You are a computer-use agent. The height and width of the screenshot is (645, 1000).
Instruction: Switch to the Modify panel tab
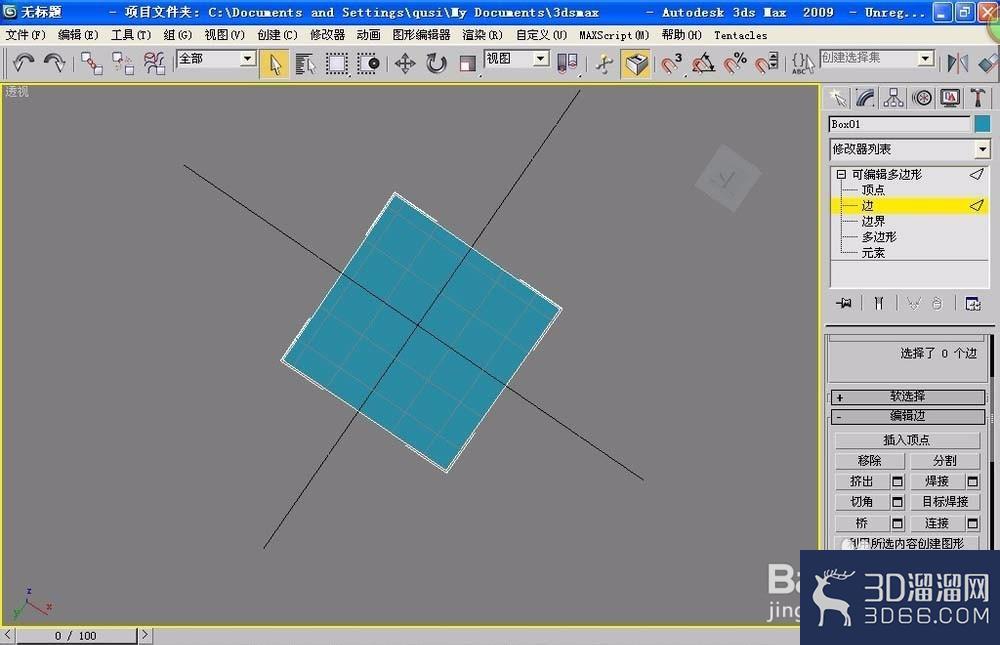[x=865, y=98]
